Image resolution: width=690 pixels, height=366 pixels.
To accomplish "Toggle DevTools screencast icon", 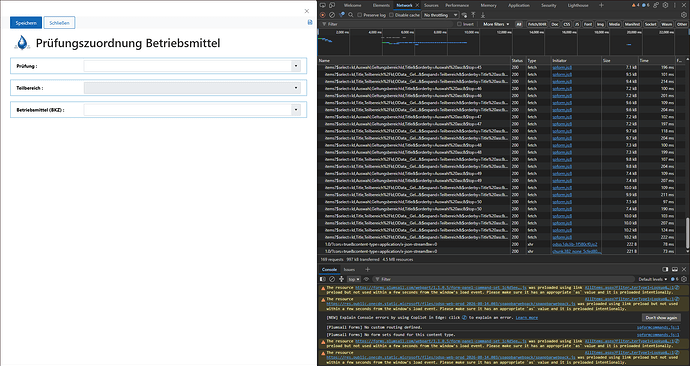I will (x=323, y=5).
